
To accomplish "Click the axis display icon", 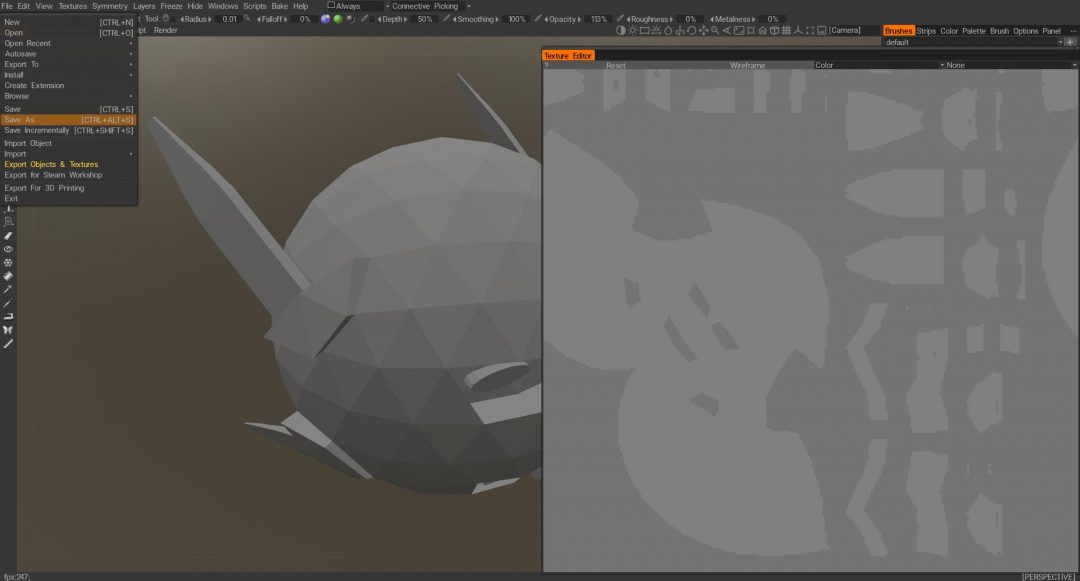I will pos(798,30).
